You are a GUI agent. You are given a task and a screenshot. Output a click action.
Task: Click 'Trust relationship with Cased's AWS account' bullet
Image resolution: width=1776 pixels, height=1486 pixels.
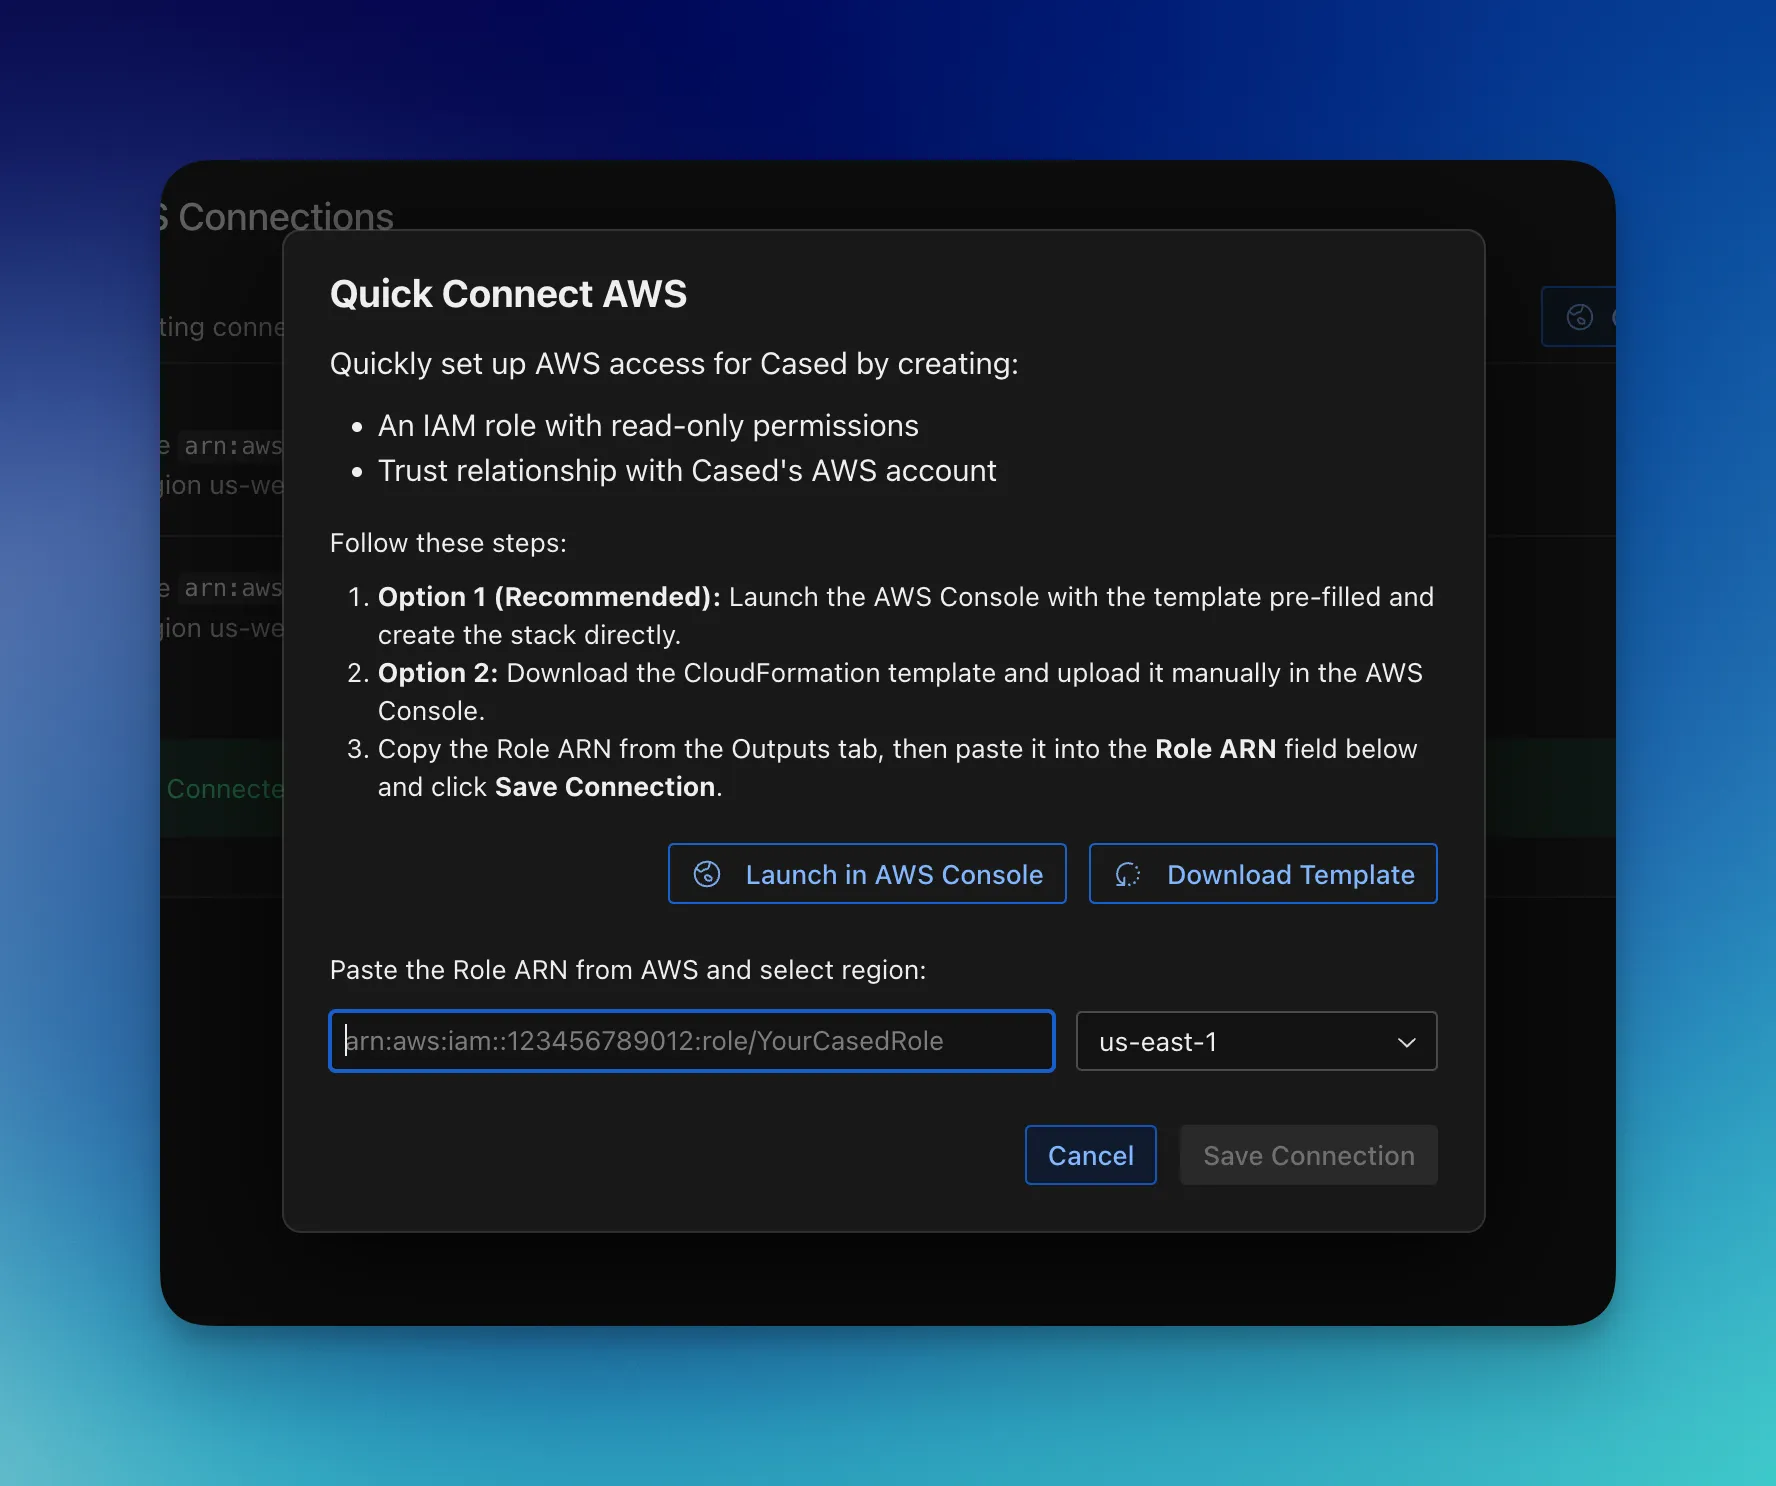pos(687,471)
